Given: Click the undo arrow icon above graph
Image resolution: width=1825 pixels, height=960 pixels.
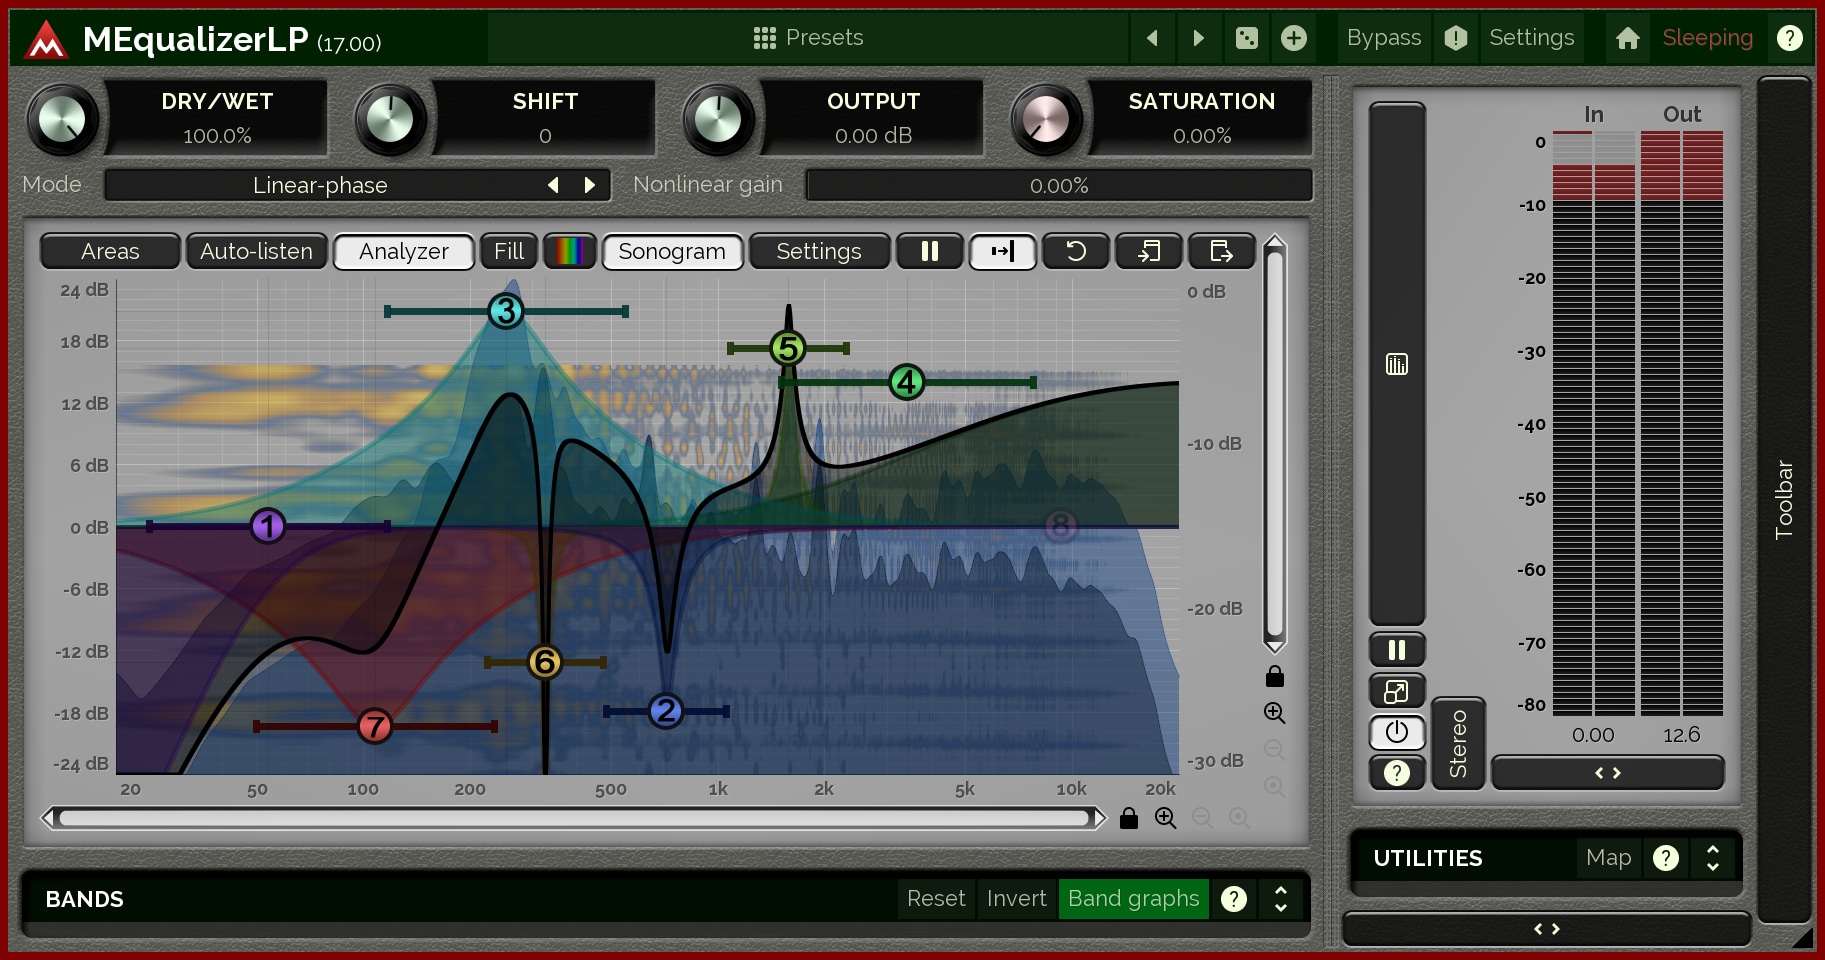Looking at the screenshot, I should [1075, 251].
